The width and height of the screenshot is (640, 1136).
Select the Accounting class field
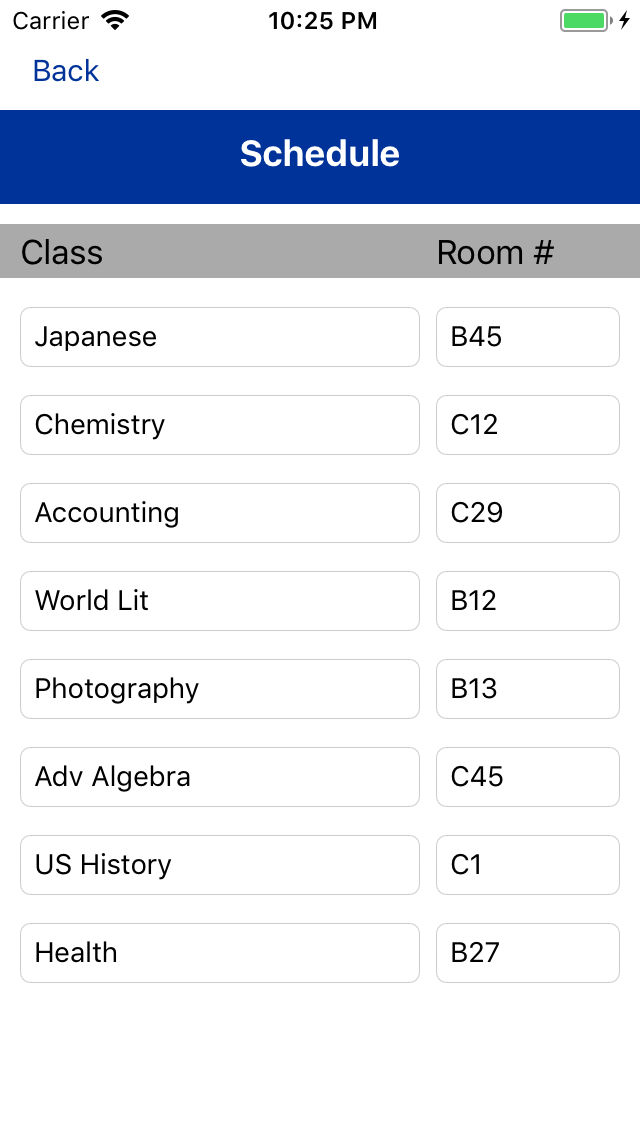click(219, 513)
